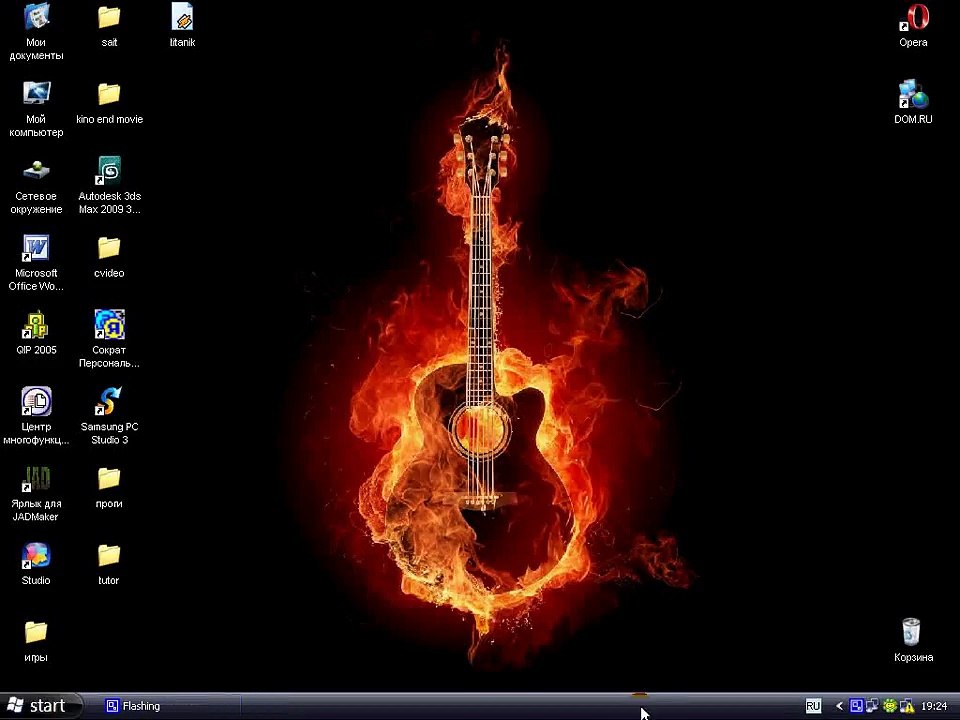Select the Studio shortcut icon
Image resolution: width=960 pixels, height=720 pixels.
(36, 564)
